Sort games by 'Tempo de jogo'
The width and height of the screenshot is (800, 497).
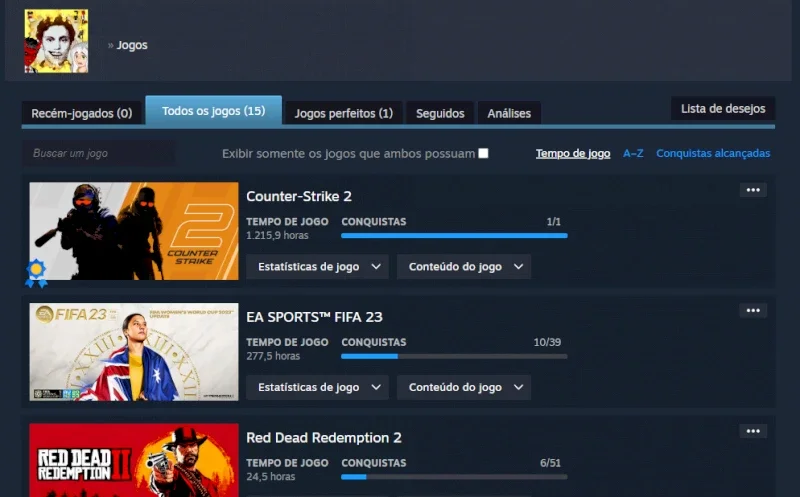coord(573,153)
